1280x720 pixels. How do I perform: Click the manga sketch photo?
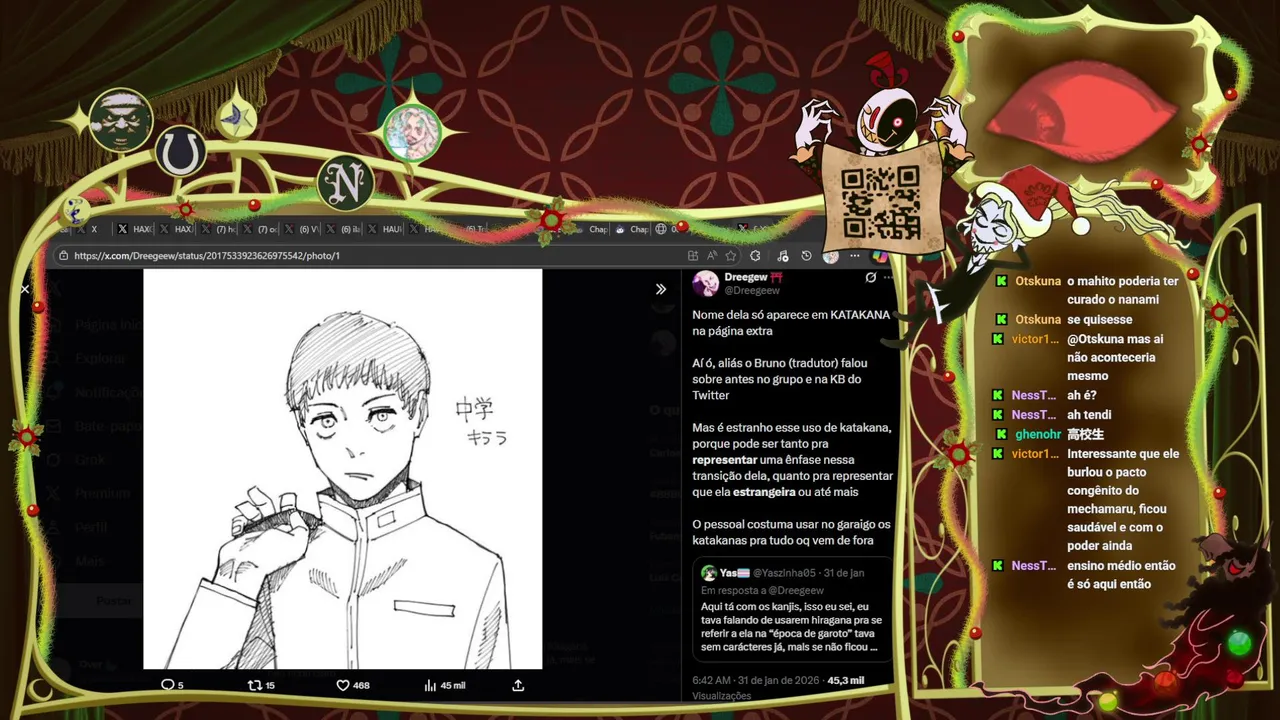coord(343,468)
